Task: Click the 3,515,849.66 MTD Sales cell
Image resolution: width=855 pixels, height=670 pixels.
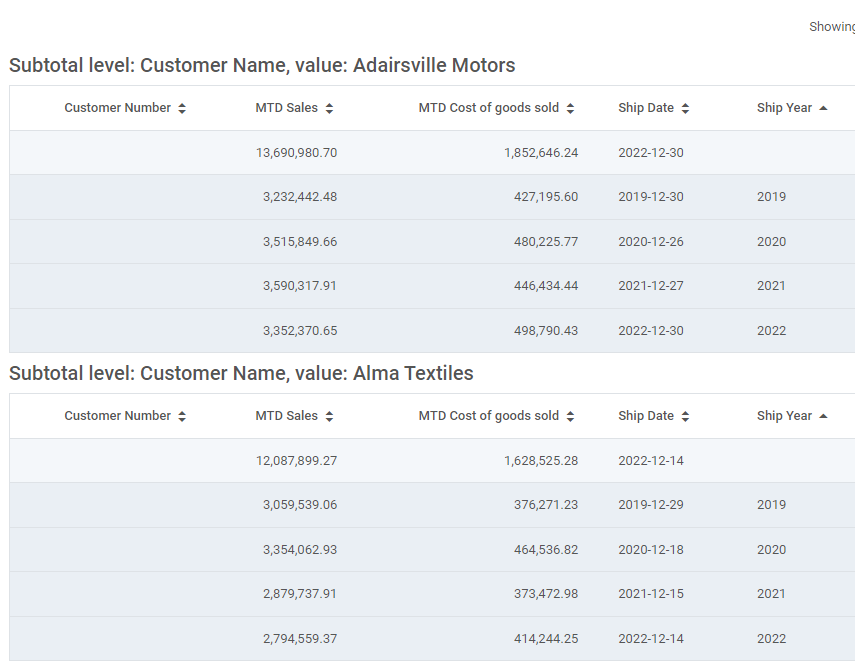Action: [x=300, y=242]
